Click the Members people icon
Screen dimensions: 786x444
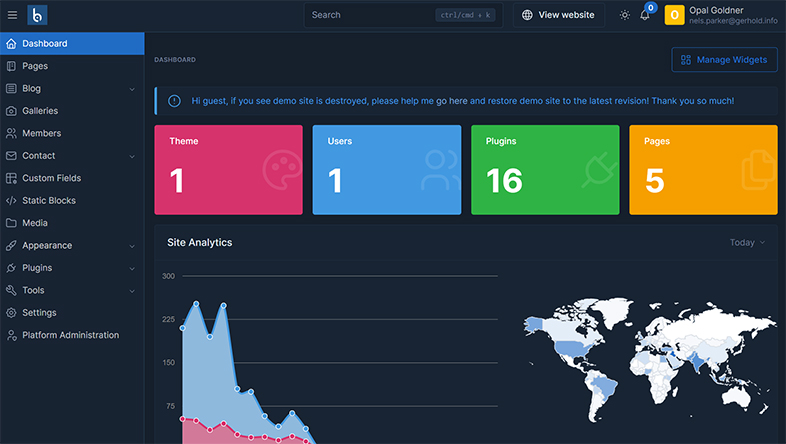point(11,133)
